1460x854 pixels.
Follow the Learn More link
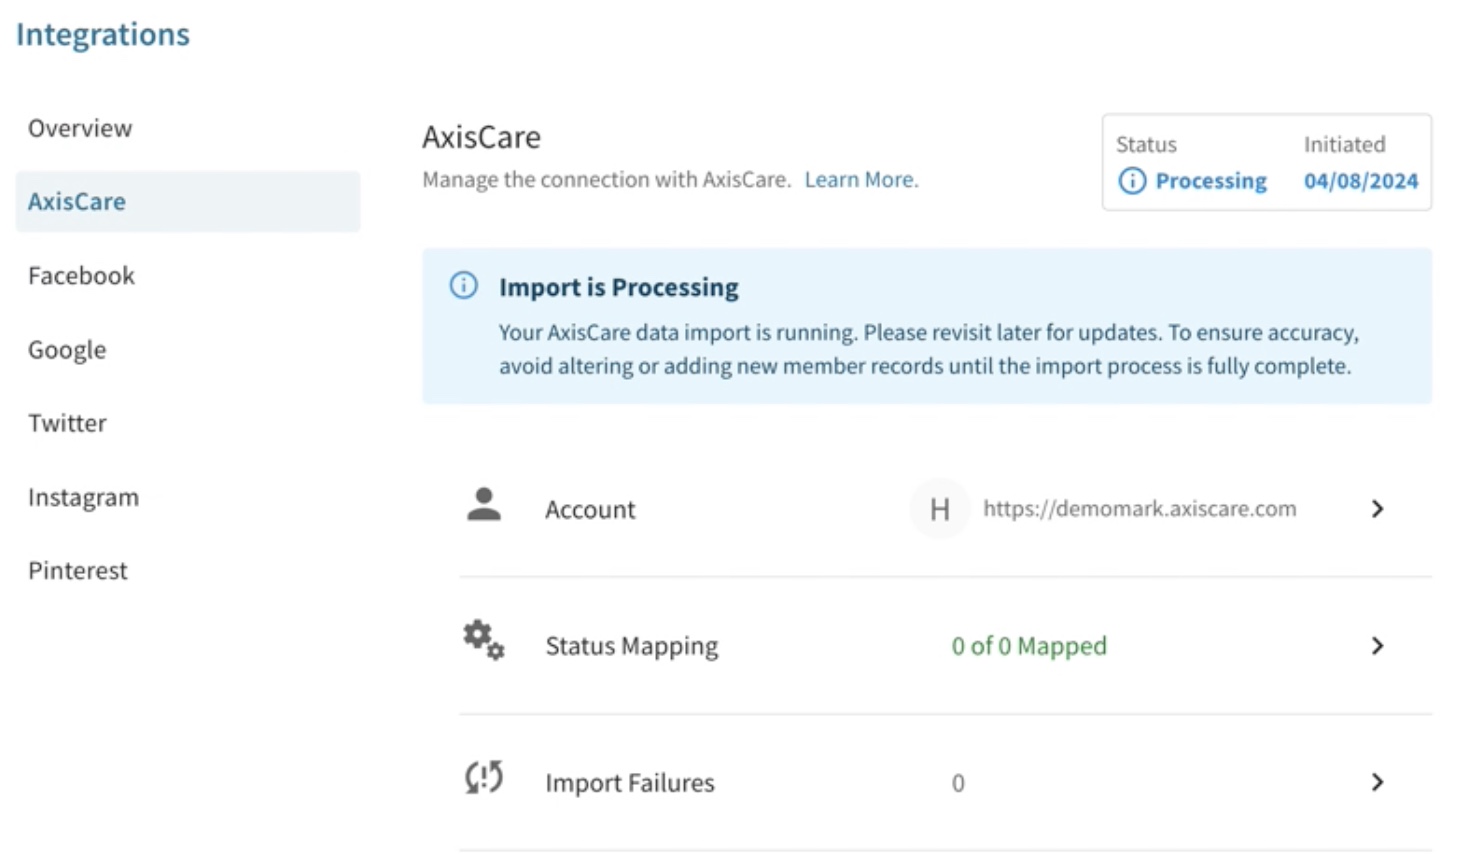pyautogui.click(x=861, y=179)
